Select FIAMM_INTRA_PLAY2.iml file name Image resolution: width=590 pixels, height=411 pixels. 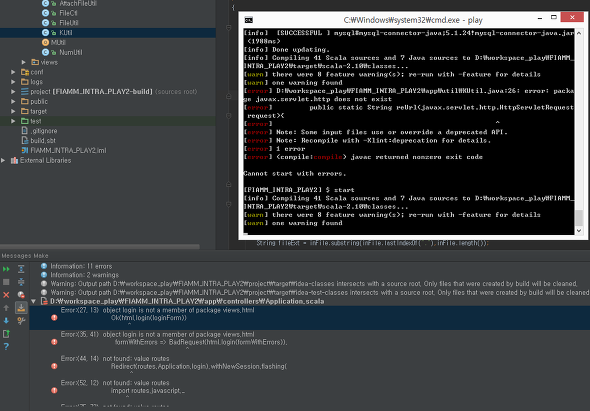[68, 150]
